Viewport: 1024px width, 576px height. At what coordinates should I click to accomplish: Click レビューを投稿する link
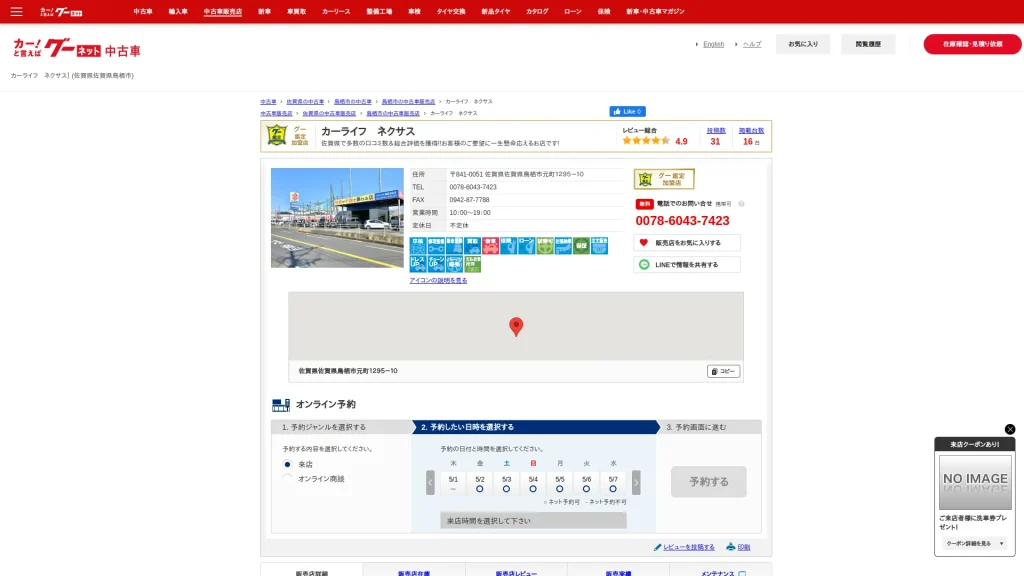coord(688,547)
